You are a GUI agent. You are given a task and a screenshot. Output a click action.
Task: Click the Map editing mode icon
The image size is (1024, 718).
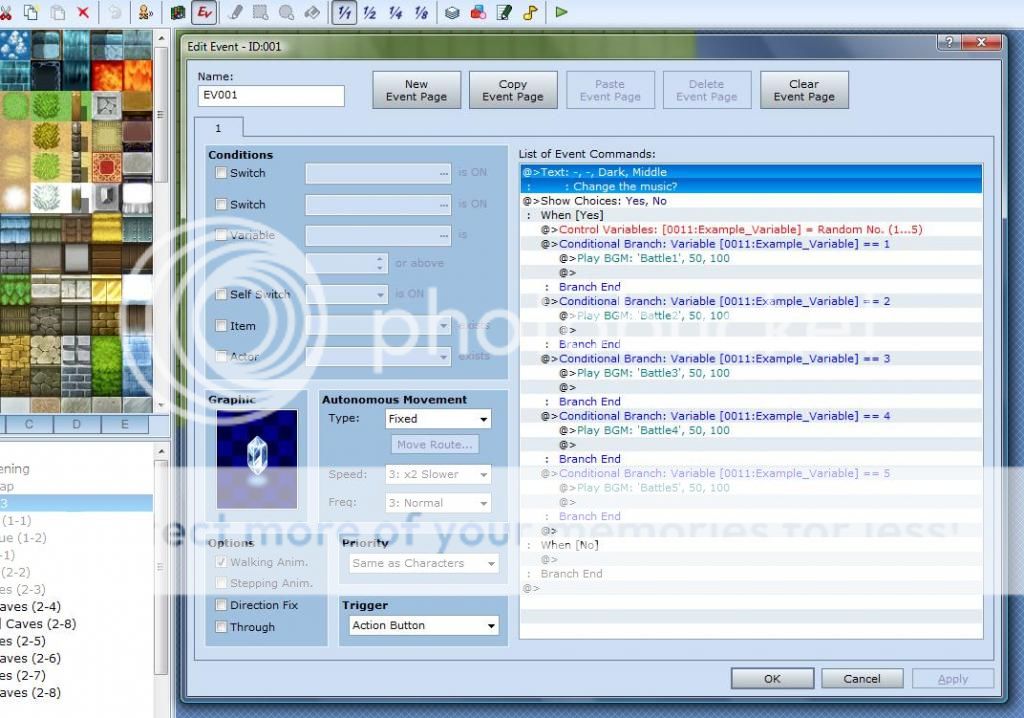tap(178, 12)
